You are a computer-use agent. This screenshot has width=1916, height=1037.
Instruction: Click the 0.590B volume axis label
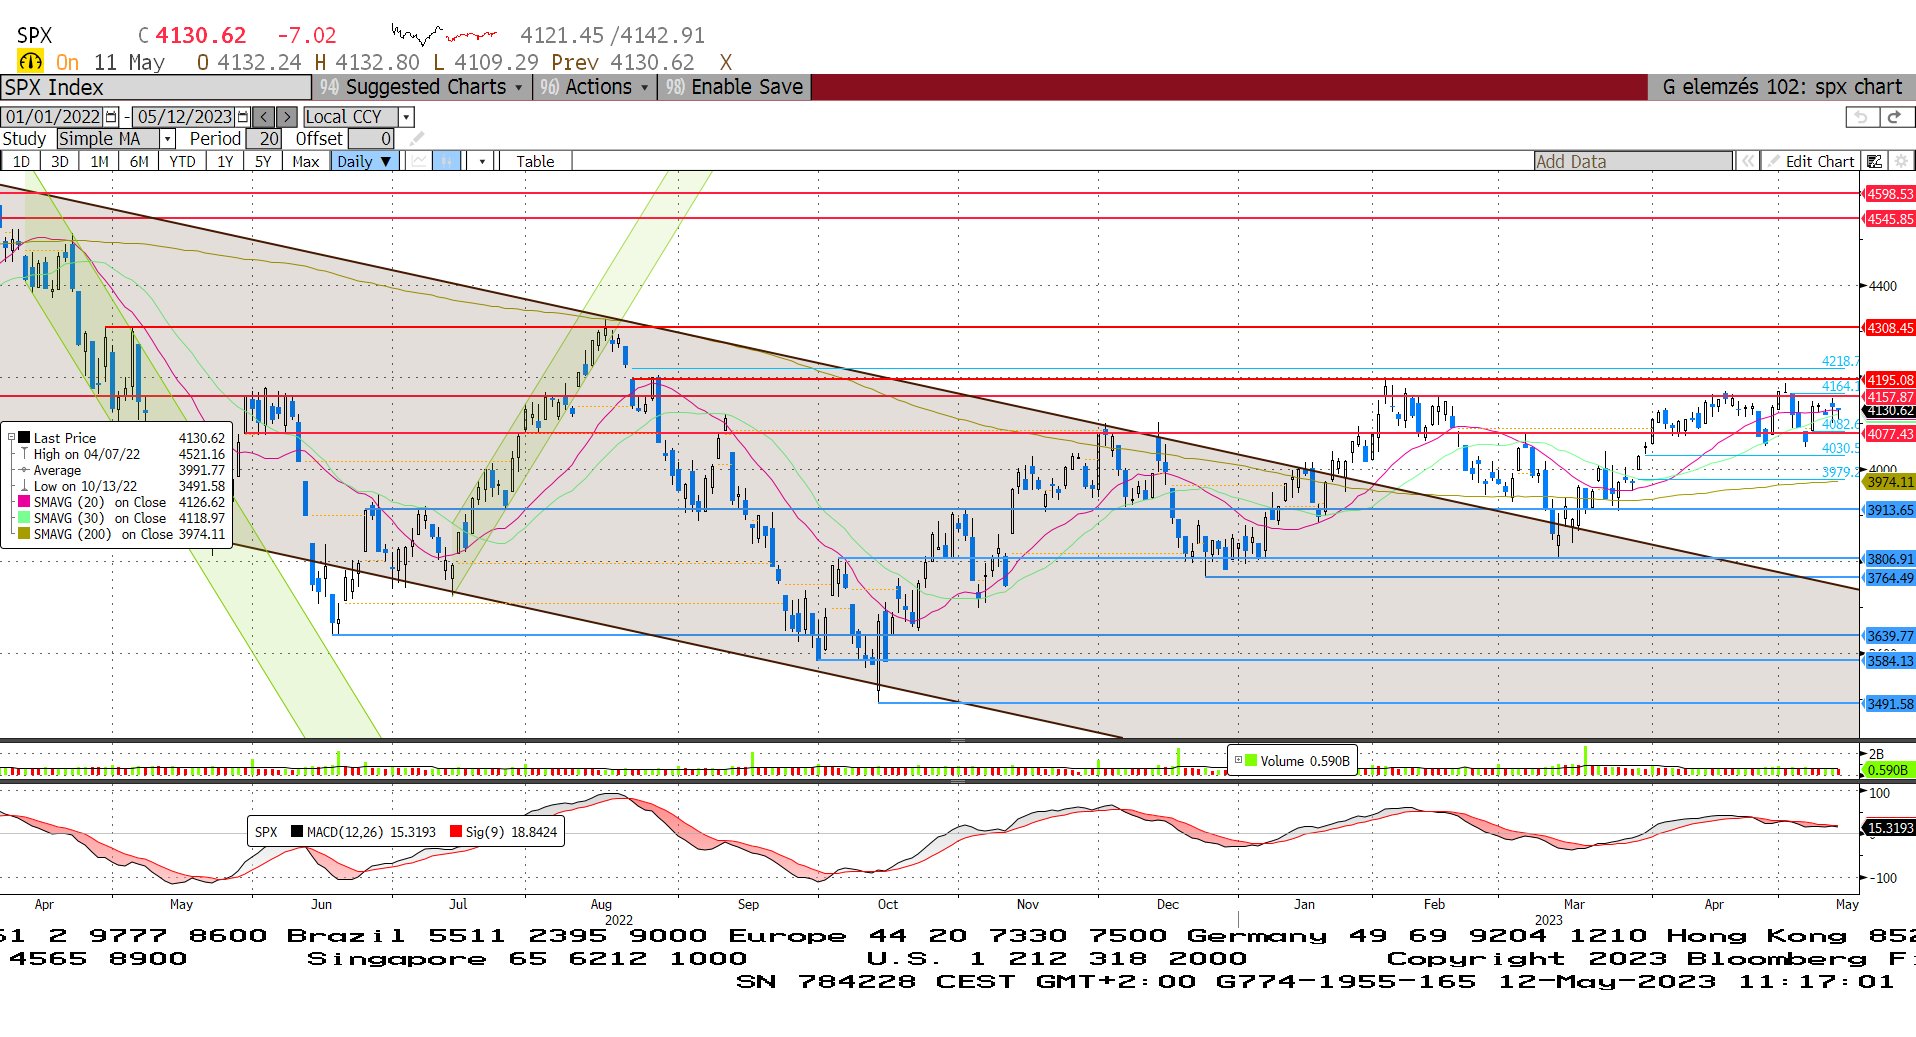pyautogui.click(x=1889, y=770)
